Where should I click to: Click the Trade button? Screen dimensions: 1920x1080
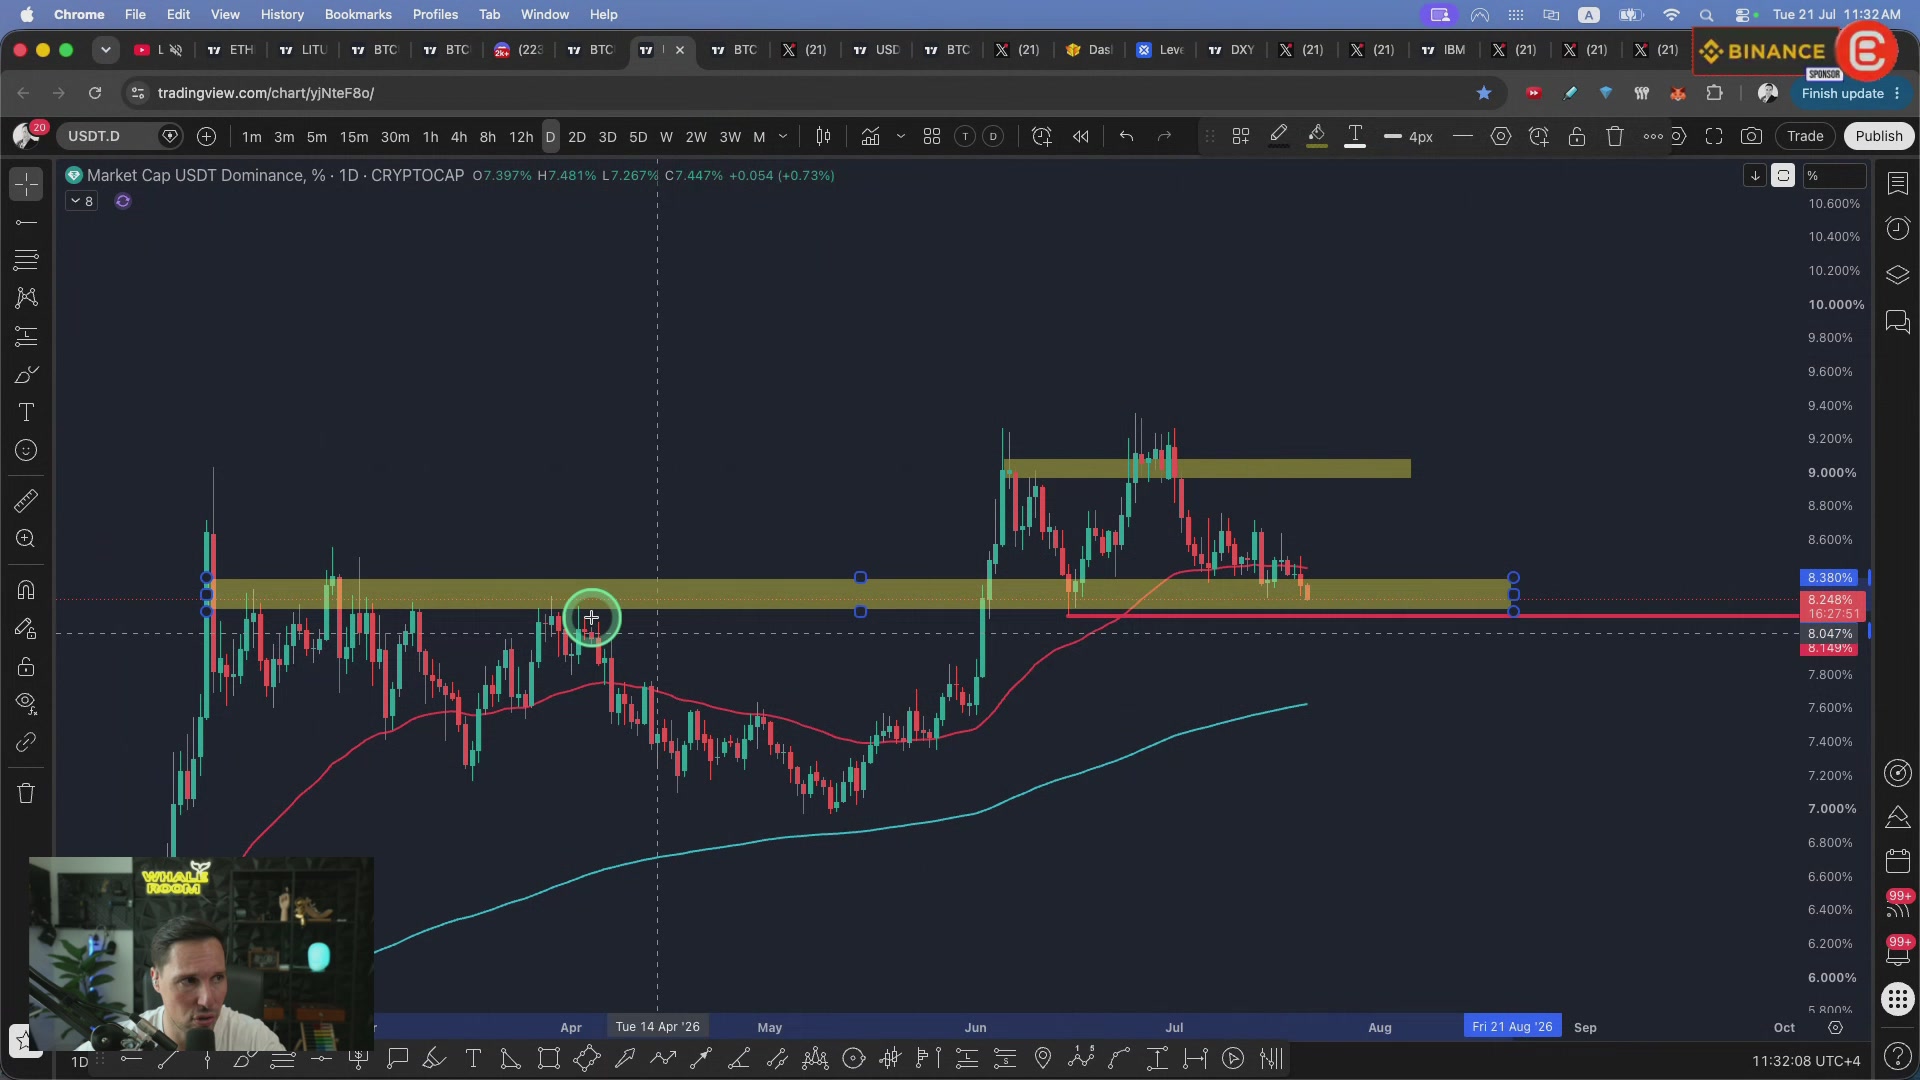(1805, 137)
